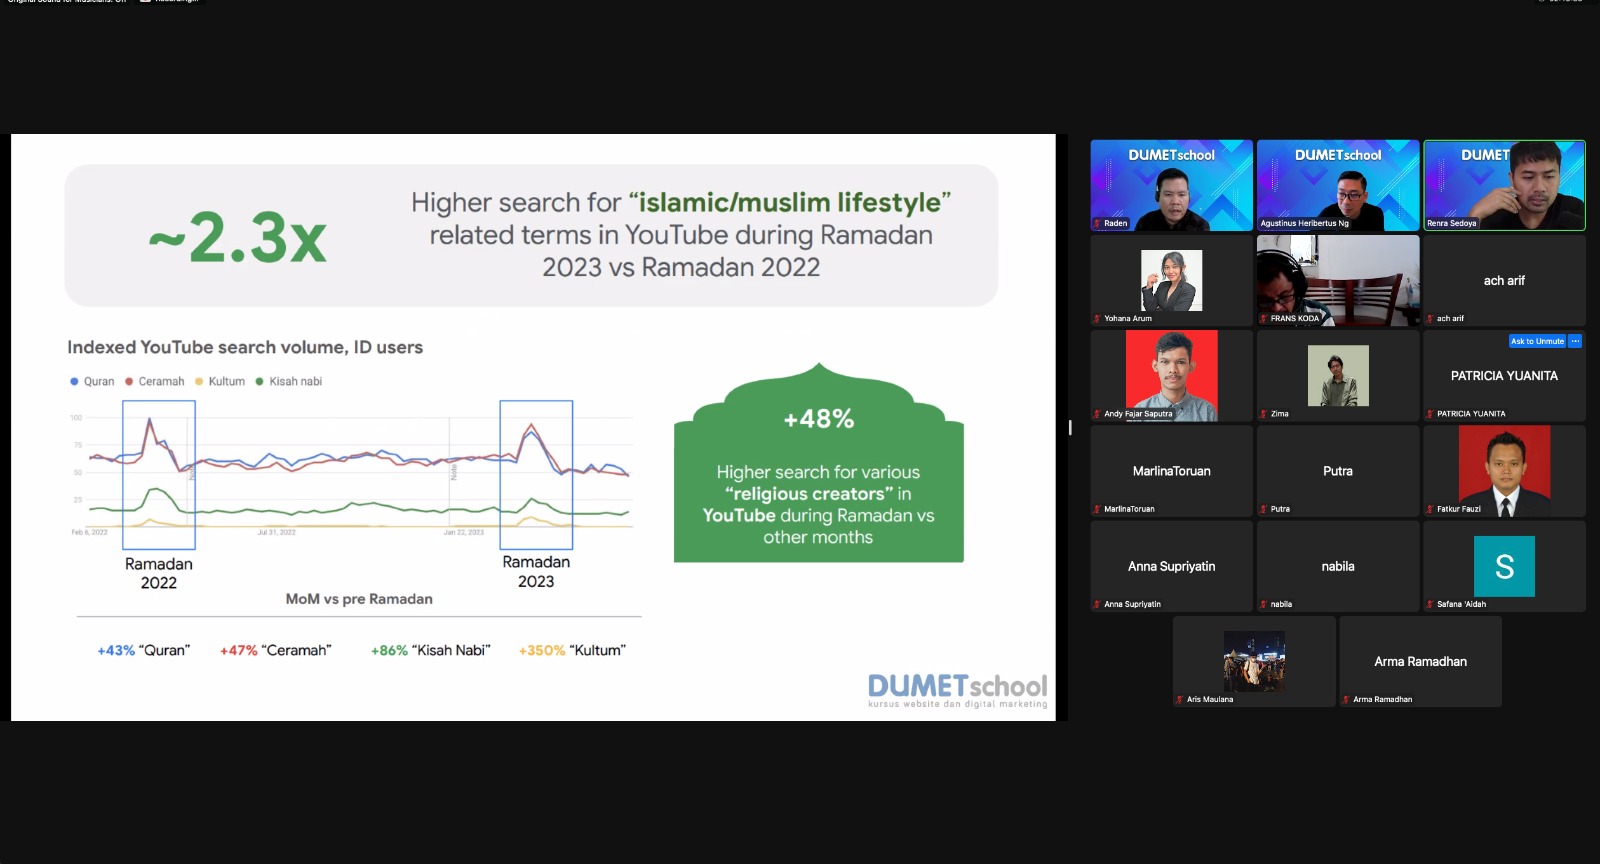
Task: Click the large centered nabila name
Action: click(1338, 566)
